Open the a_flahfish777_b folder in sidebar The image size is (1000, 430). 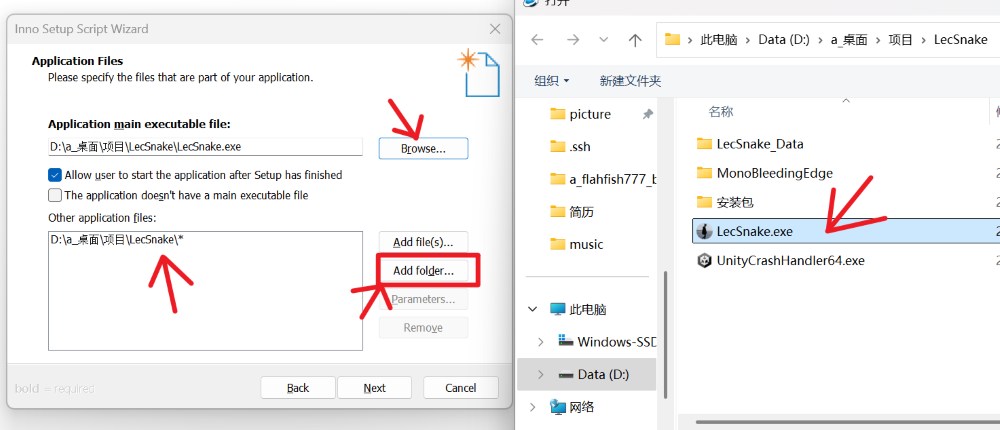point(603,179)
